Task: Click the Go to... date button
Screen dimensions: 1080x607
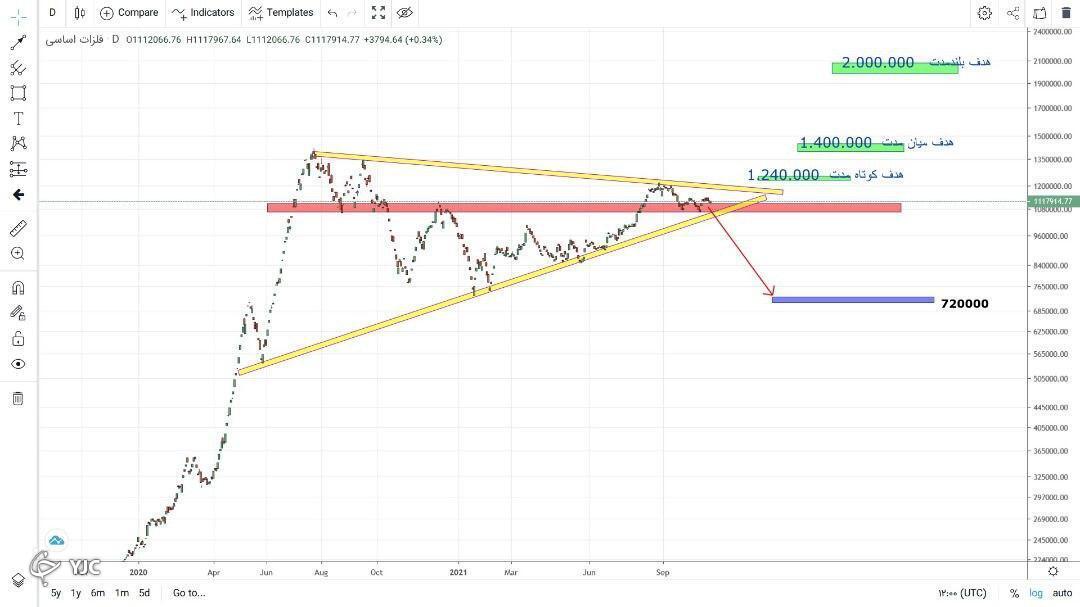Action: pos(189,593)
